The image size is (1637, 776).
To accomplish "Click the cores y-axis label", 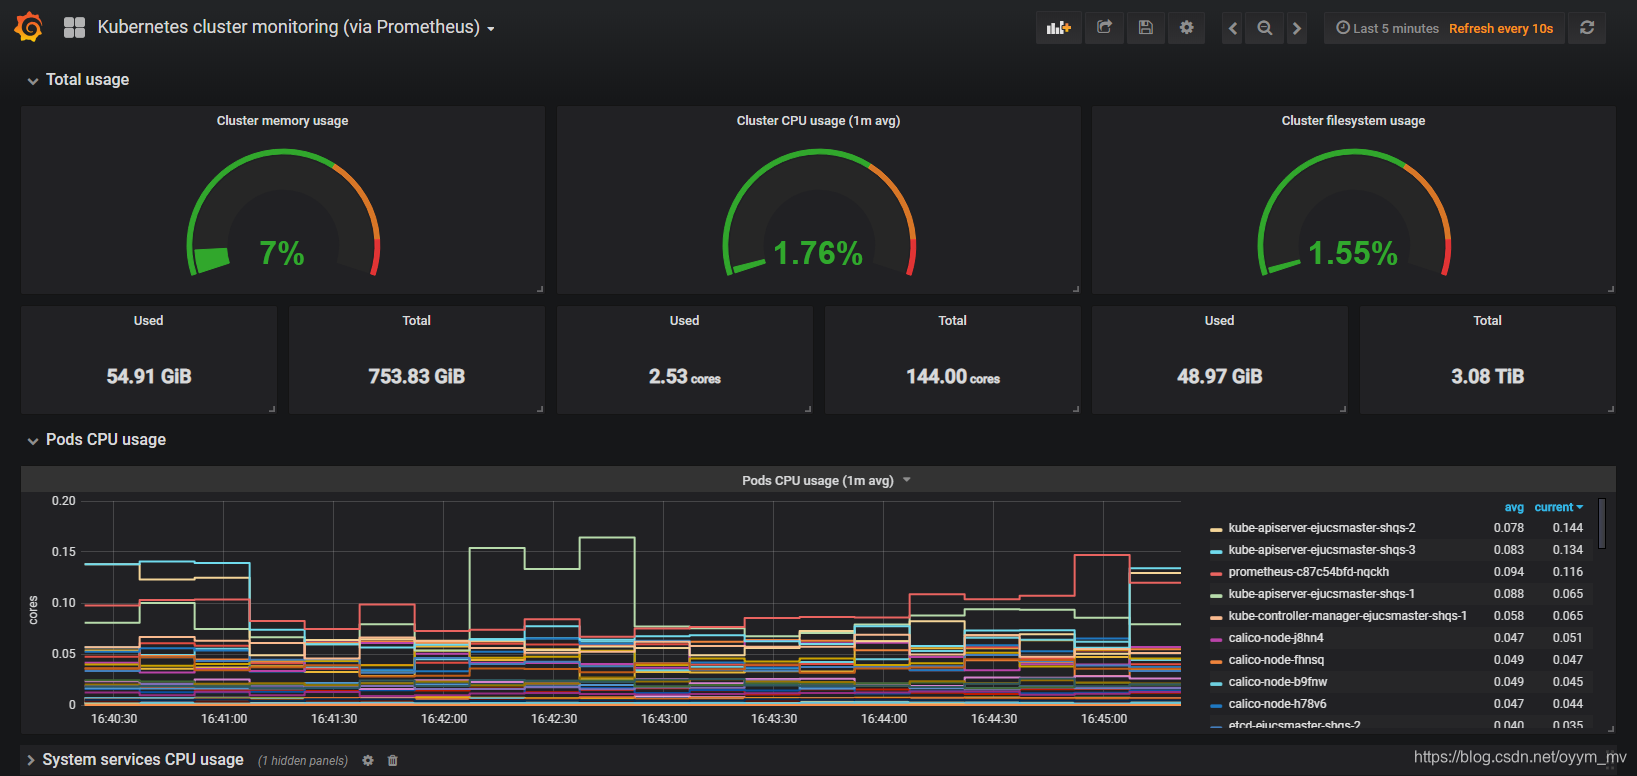I will tap(33, 610).
